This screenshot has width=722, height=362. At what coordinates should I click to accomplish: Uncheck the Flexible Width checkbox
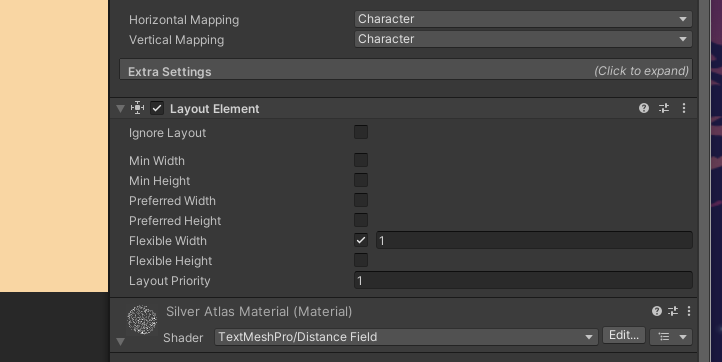361,240
